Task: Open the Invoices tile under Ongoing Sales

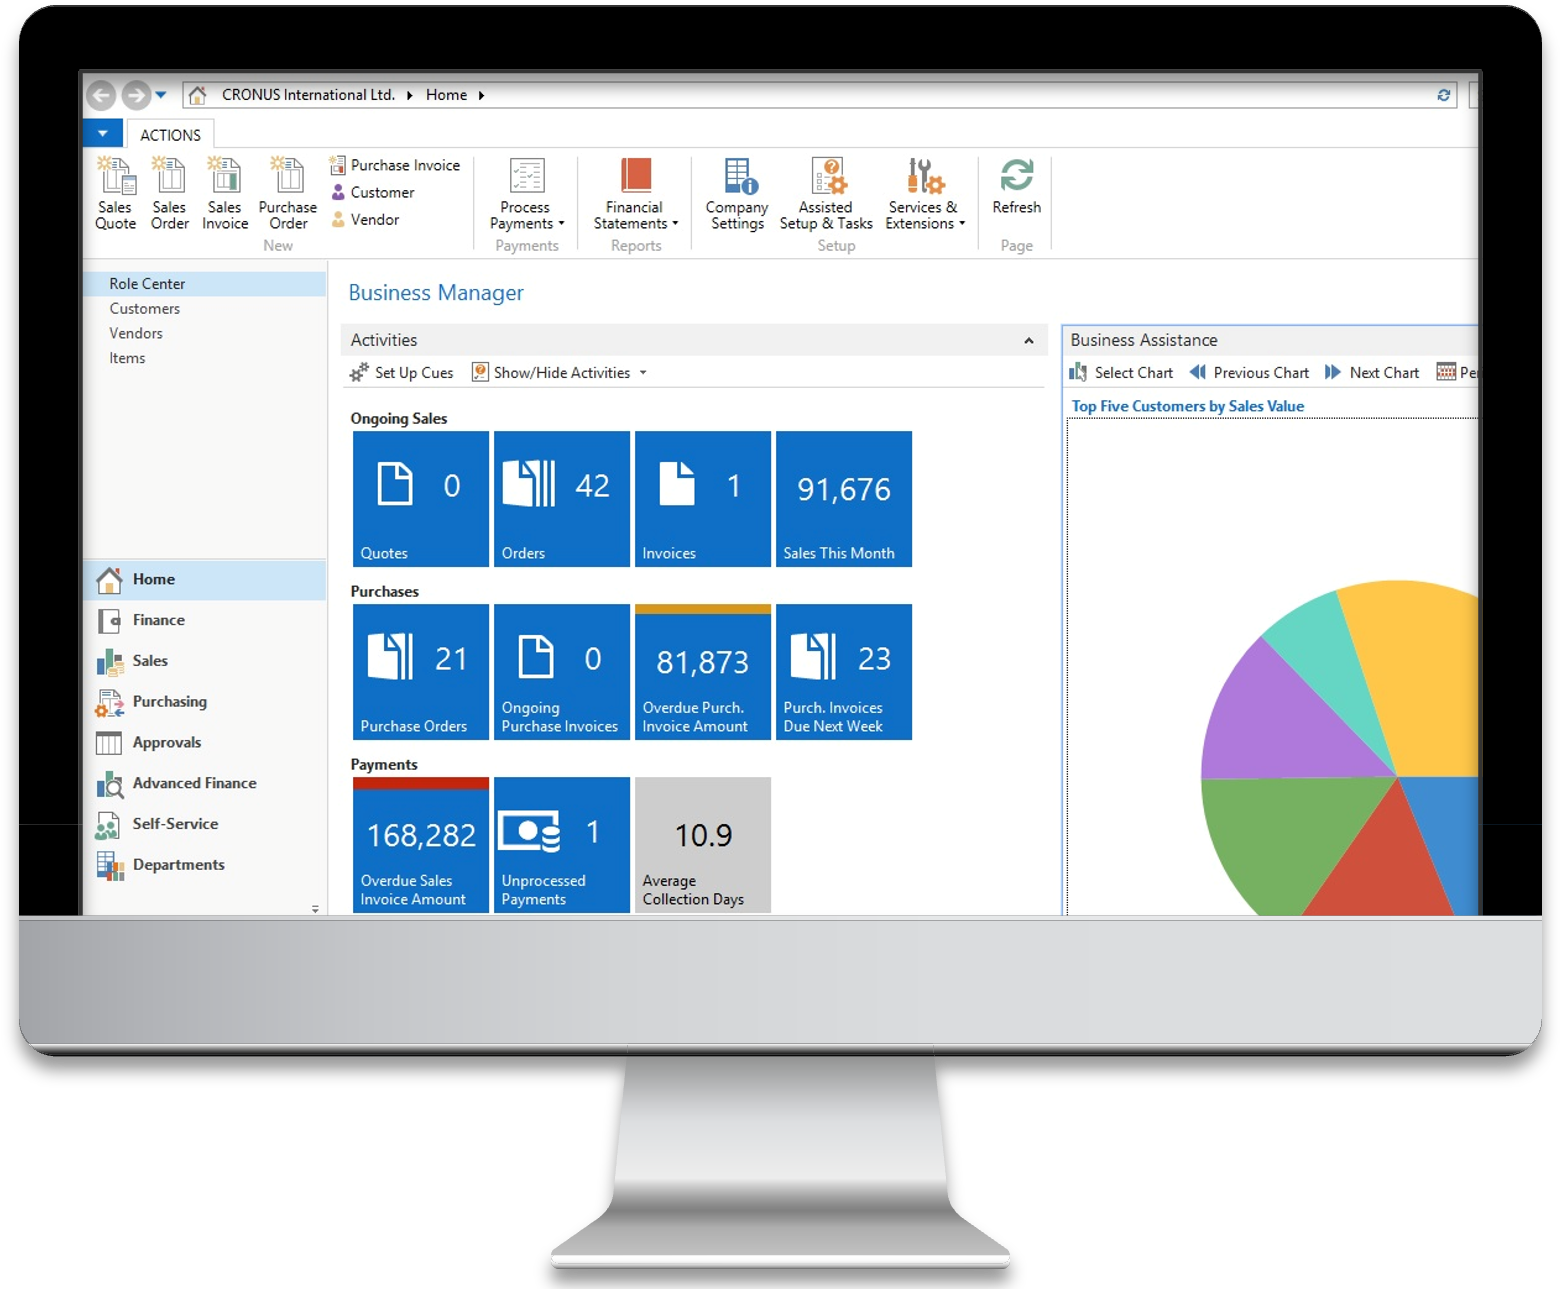Action: click(703, 499)
